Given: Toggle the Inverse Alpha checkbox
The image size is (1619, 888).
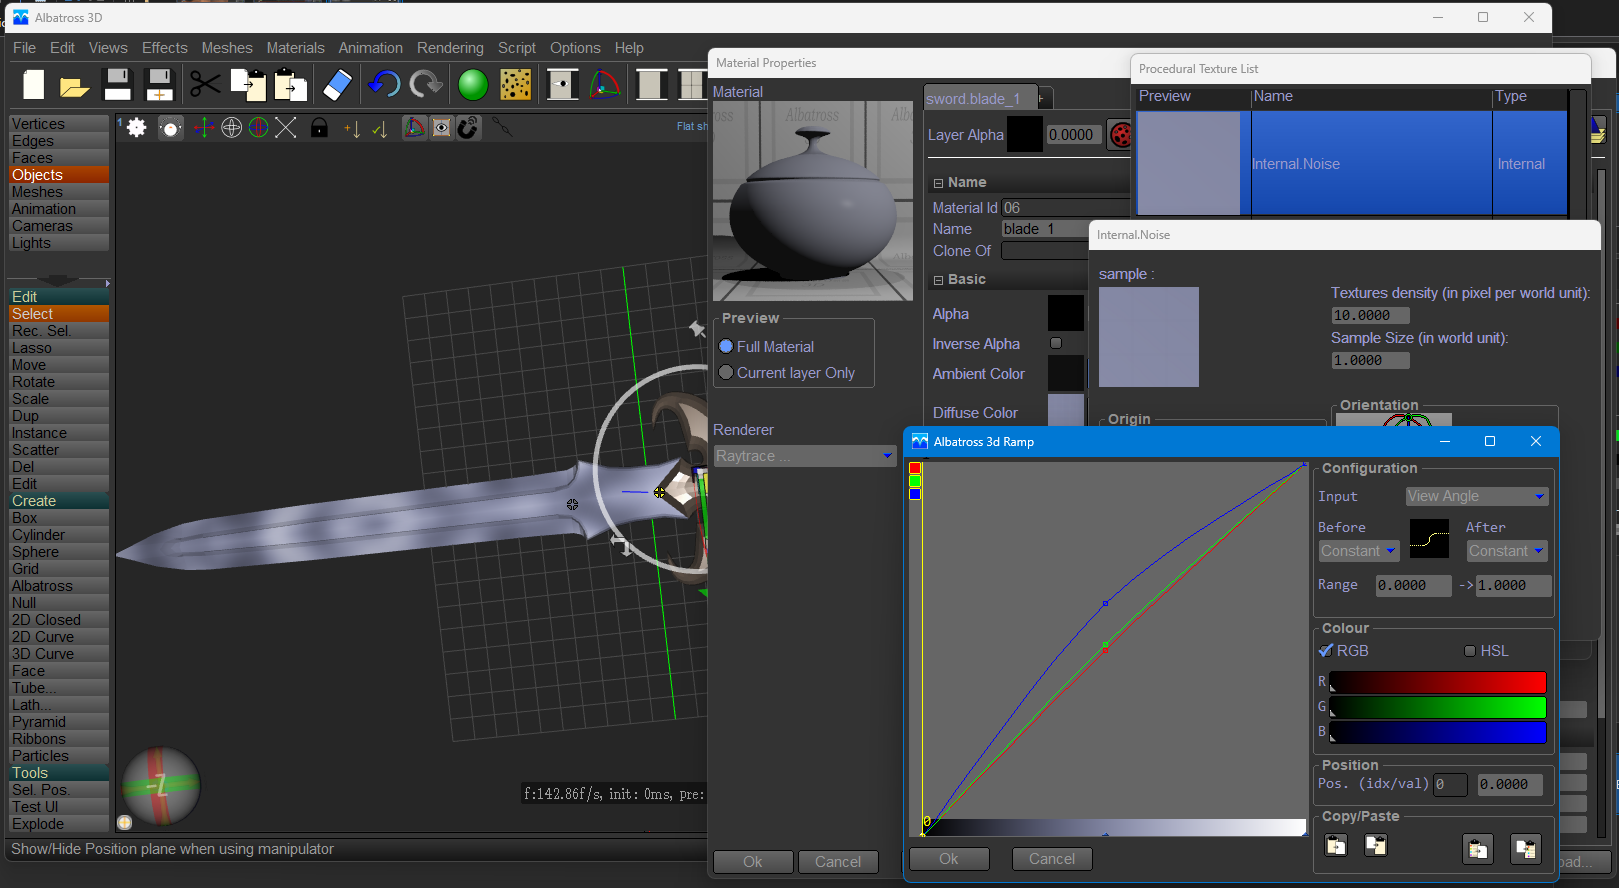Looking at the screenshot, I should tap(1056, 343).
